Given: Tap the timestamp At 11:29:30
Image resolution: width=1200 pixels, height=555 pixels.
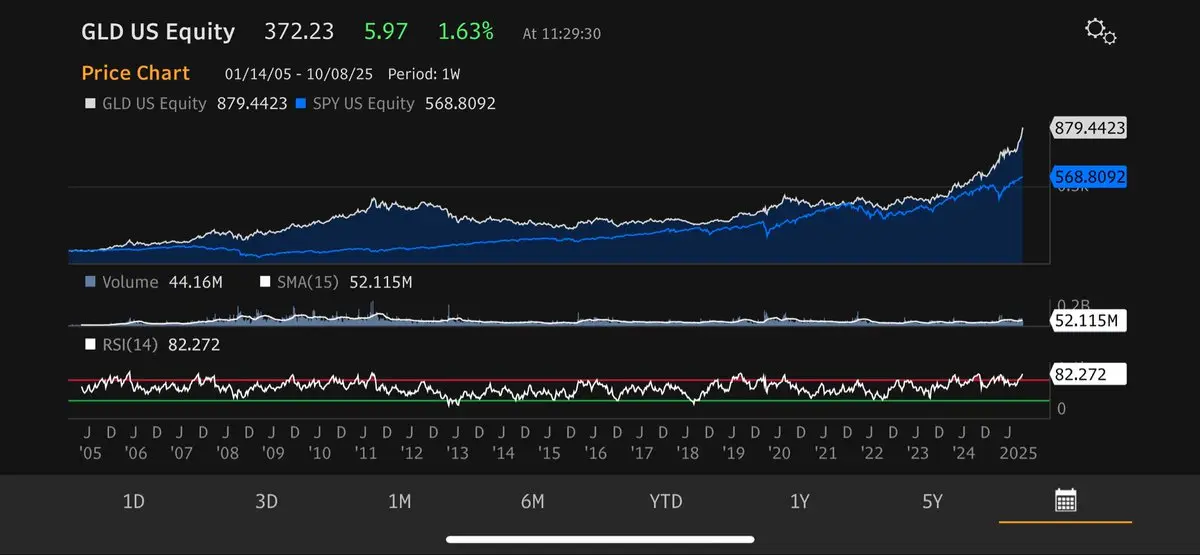Looking at the screenshot, I should [560, 34].
